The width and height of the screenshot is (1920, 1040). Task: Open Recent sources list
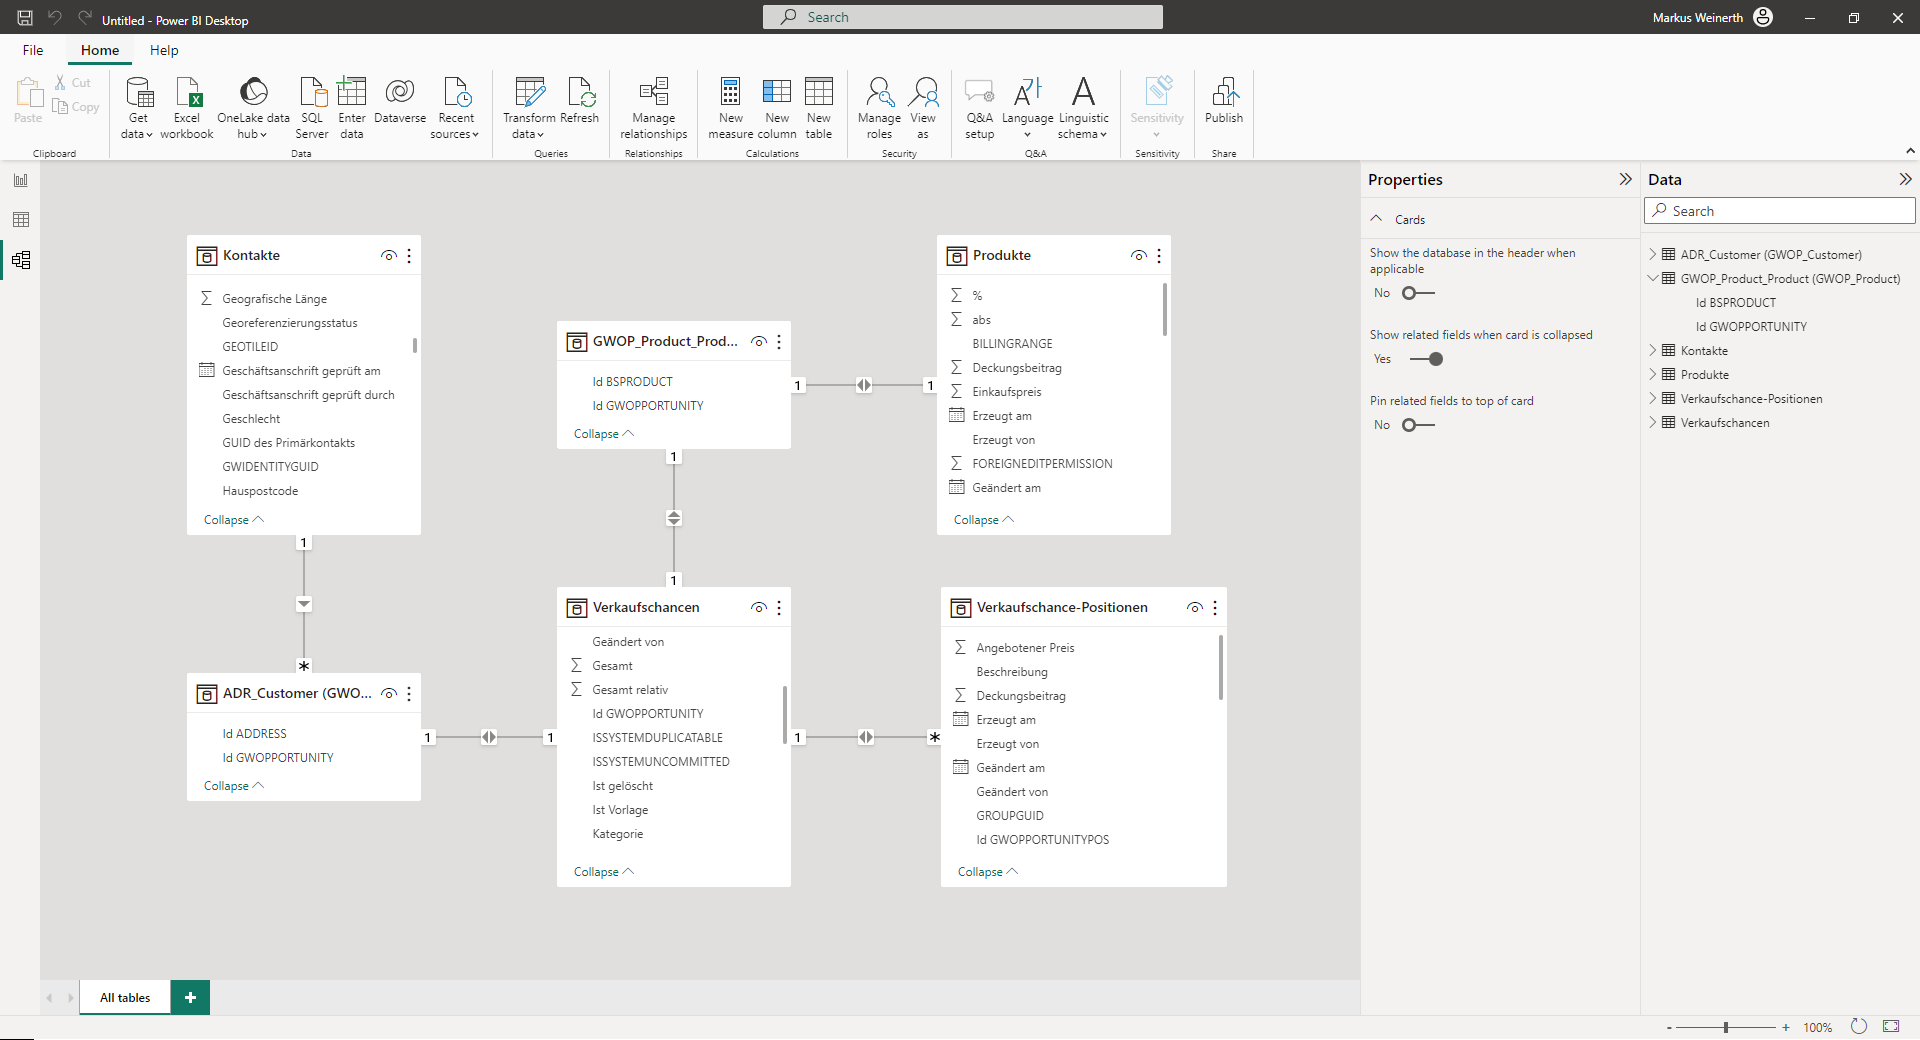(456, 108)
